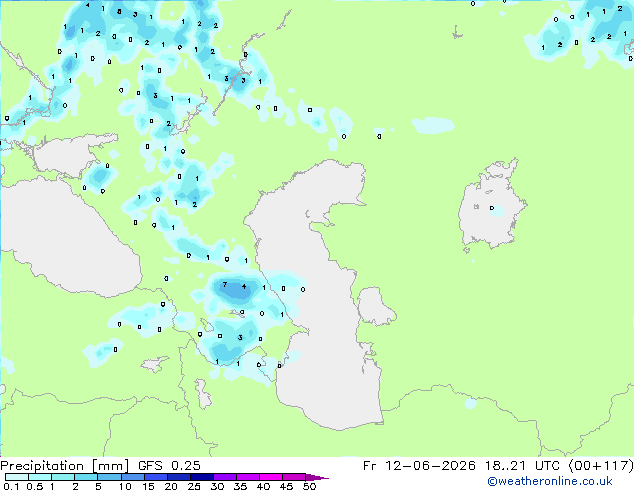
Task: Select the legend swatch between 0.5 and 1
Action: (40, 477)
